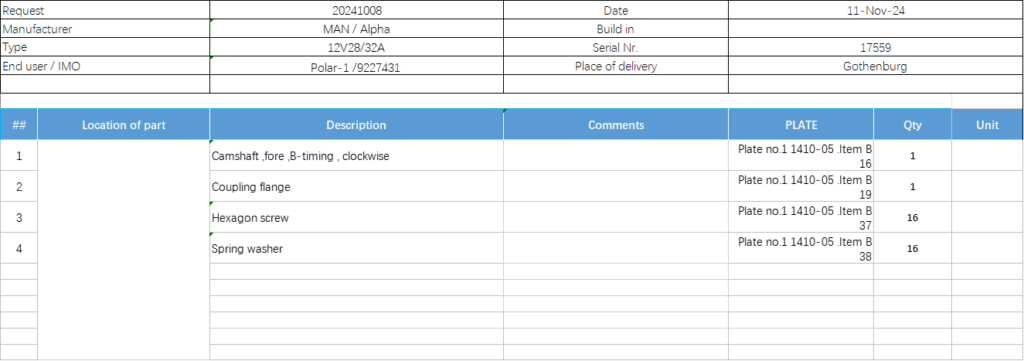
Task: Click the Date value 11-Nov-24
Action: [876, 10]
